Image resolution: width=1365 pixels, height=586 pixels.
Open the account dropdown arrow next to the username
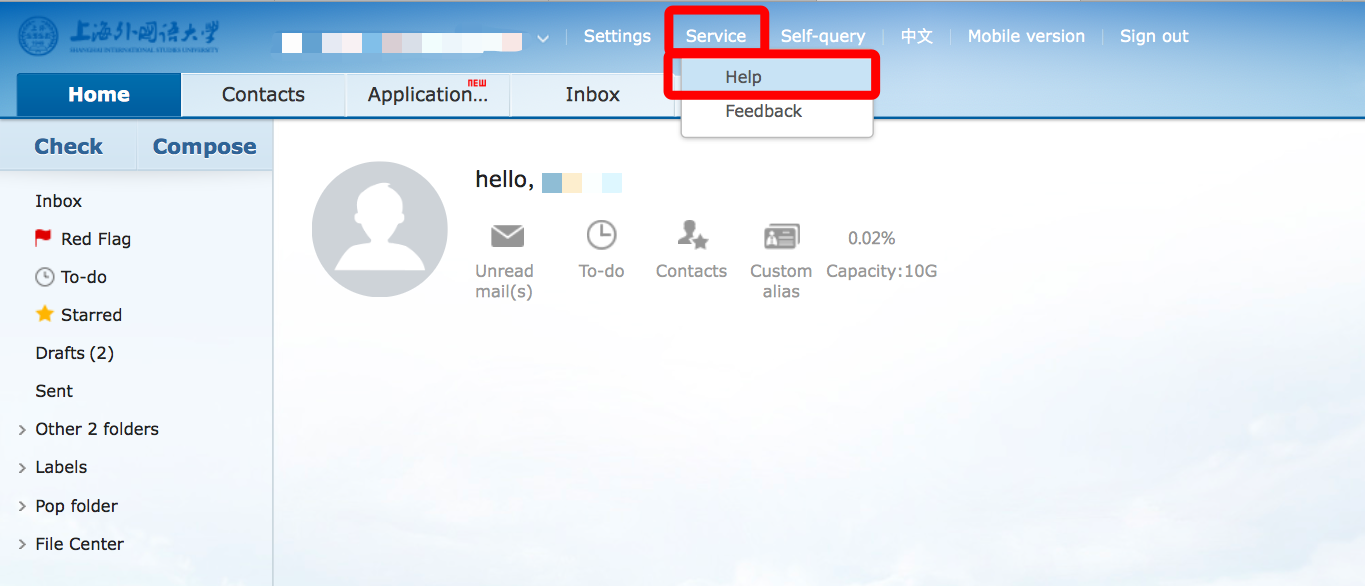click(x=543, y=38)
